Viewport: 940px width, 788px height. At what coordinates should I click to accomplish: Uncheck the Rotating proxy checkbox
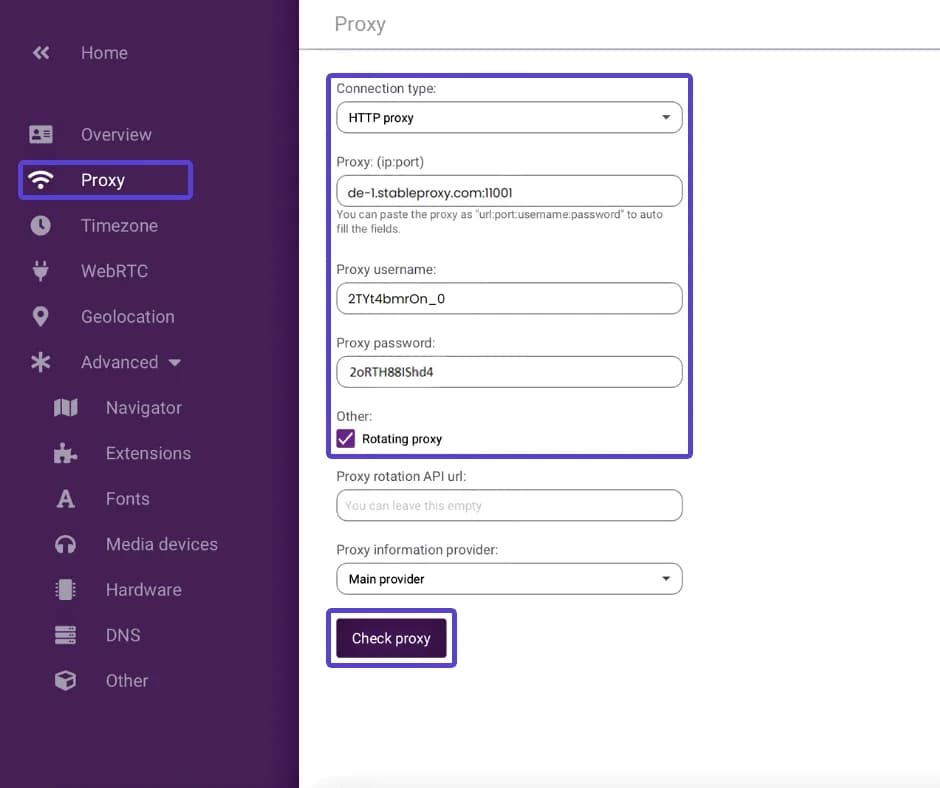346,438
